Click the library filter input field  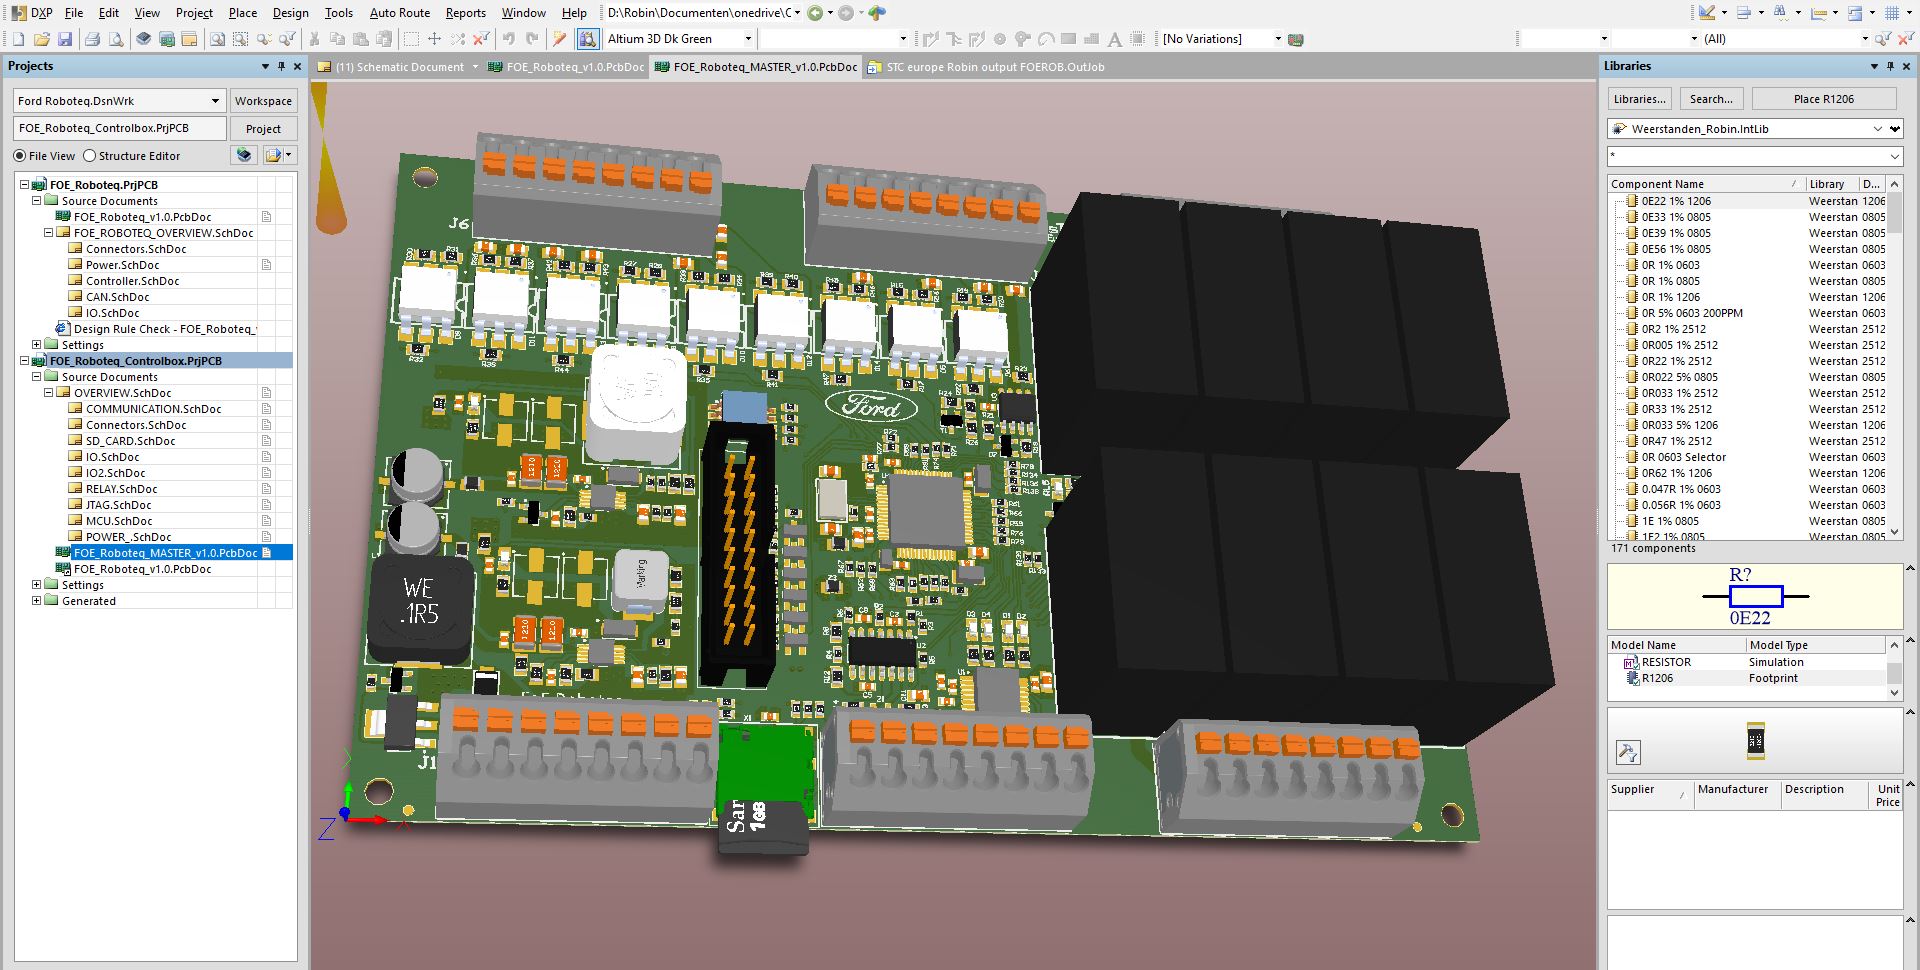pyautogui.click(x=1755, y=157)
